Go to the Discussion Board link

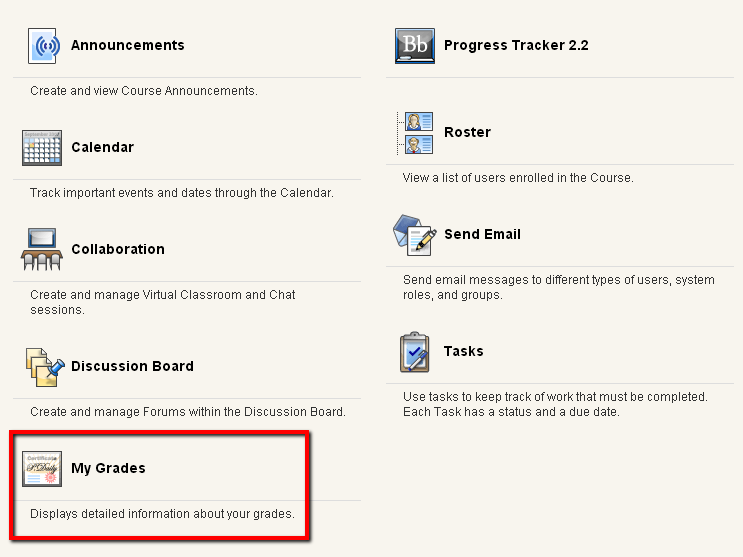[x=132, y=366]
